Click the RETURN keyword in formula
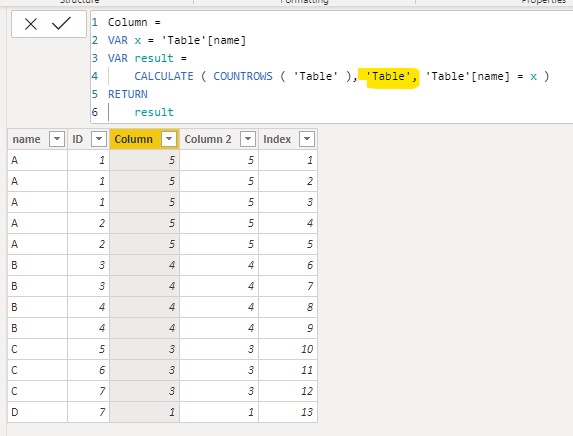Image resolution: width=573 pixels, height=436 pixels. [x=128, y=94]
